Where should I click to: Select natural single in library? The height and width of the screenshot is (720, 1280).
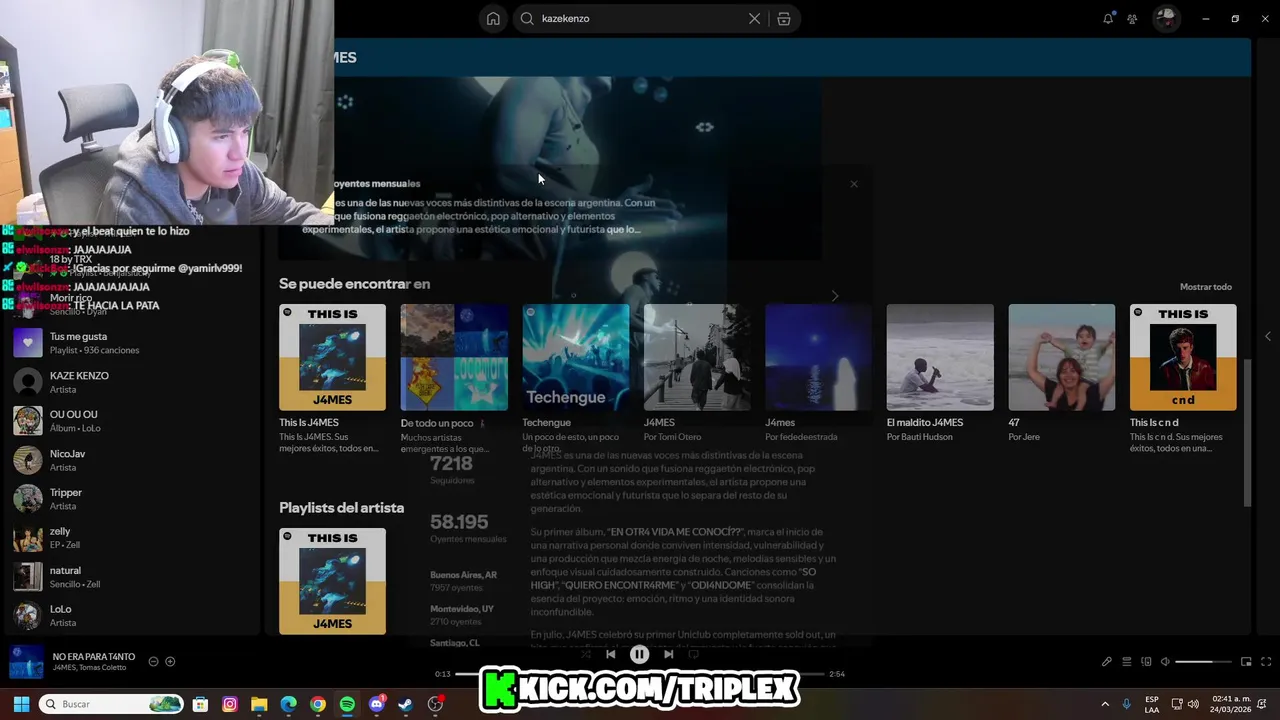(130, 577)
